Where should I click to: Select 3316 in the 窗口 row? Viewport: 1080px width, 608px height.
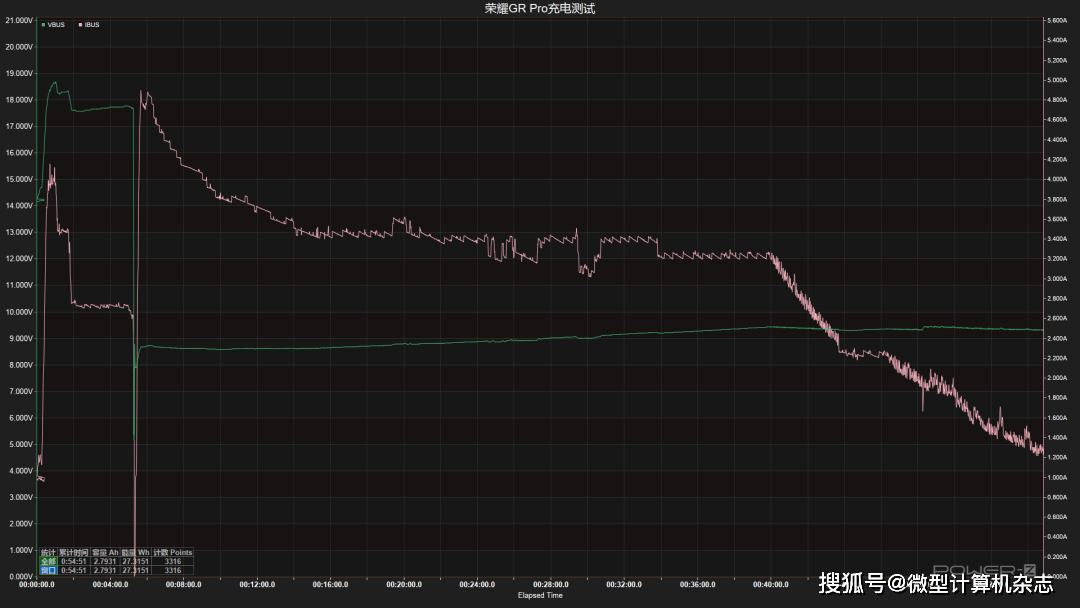pyautogui.click(x=173, y=570)
